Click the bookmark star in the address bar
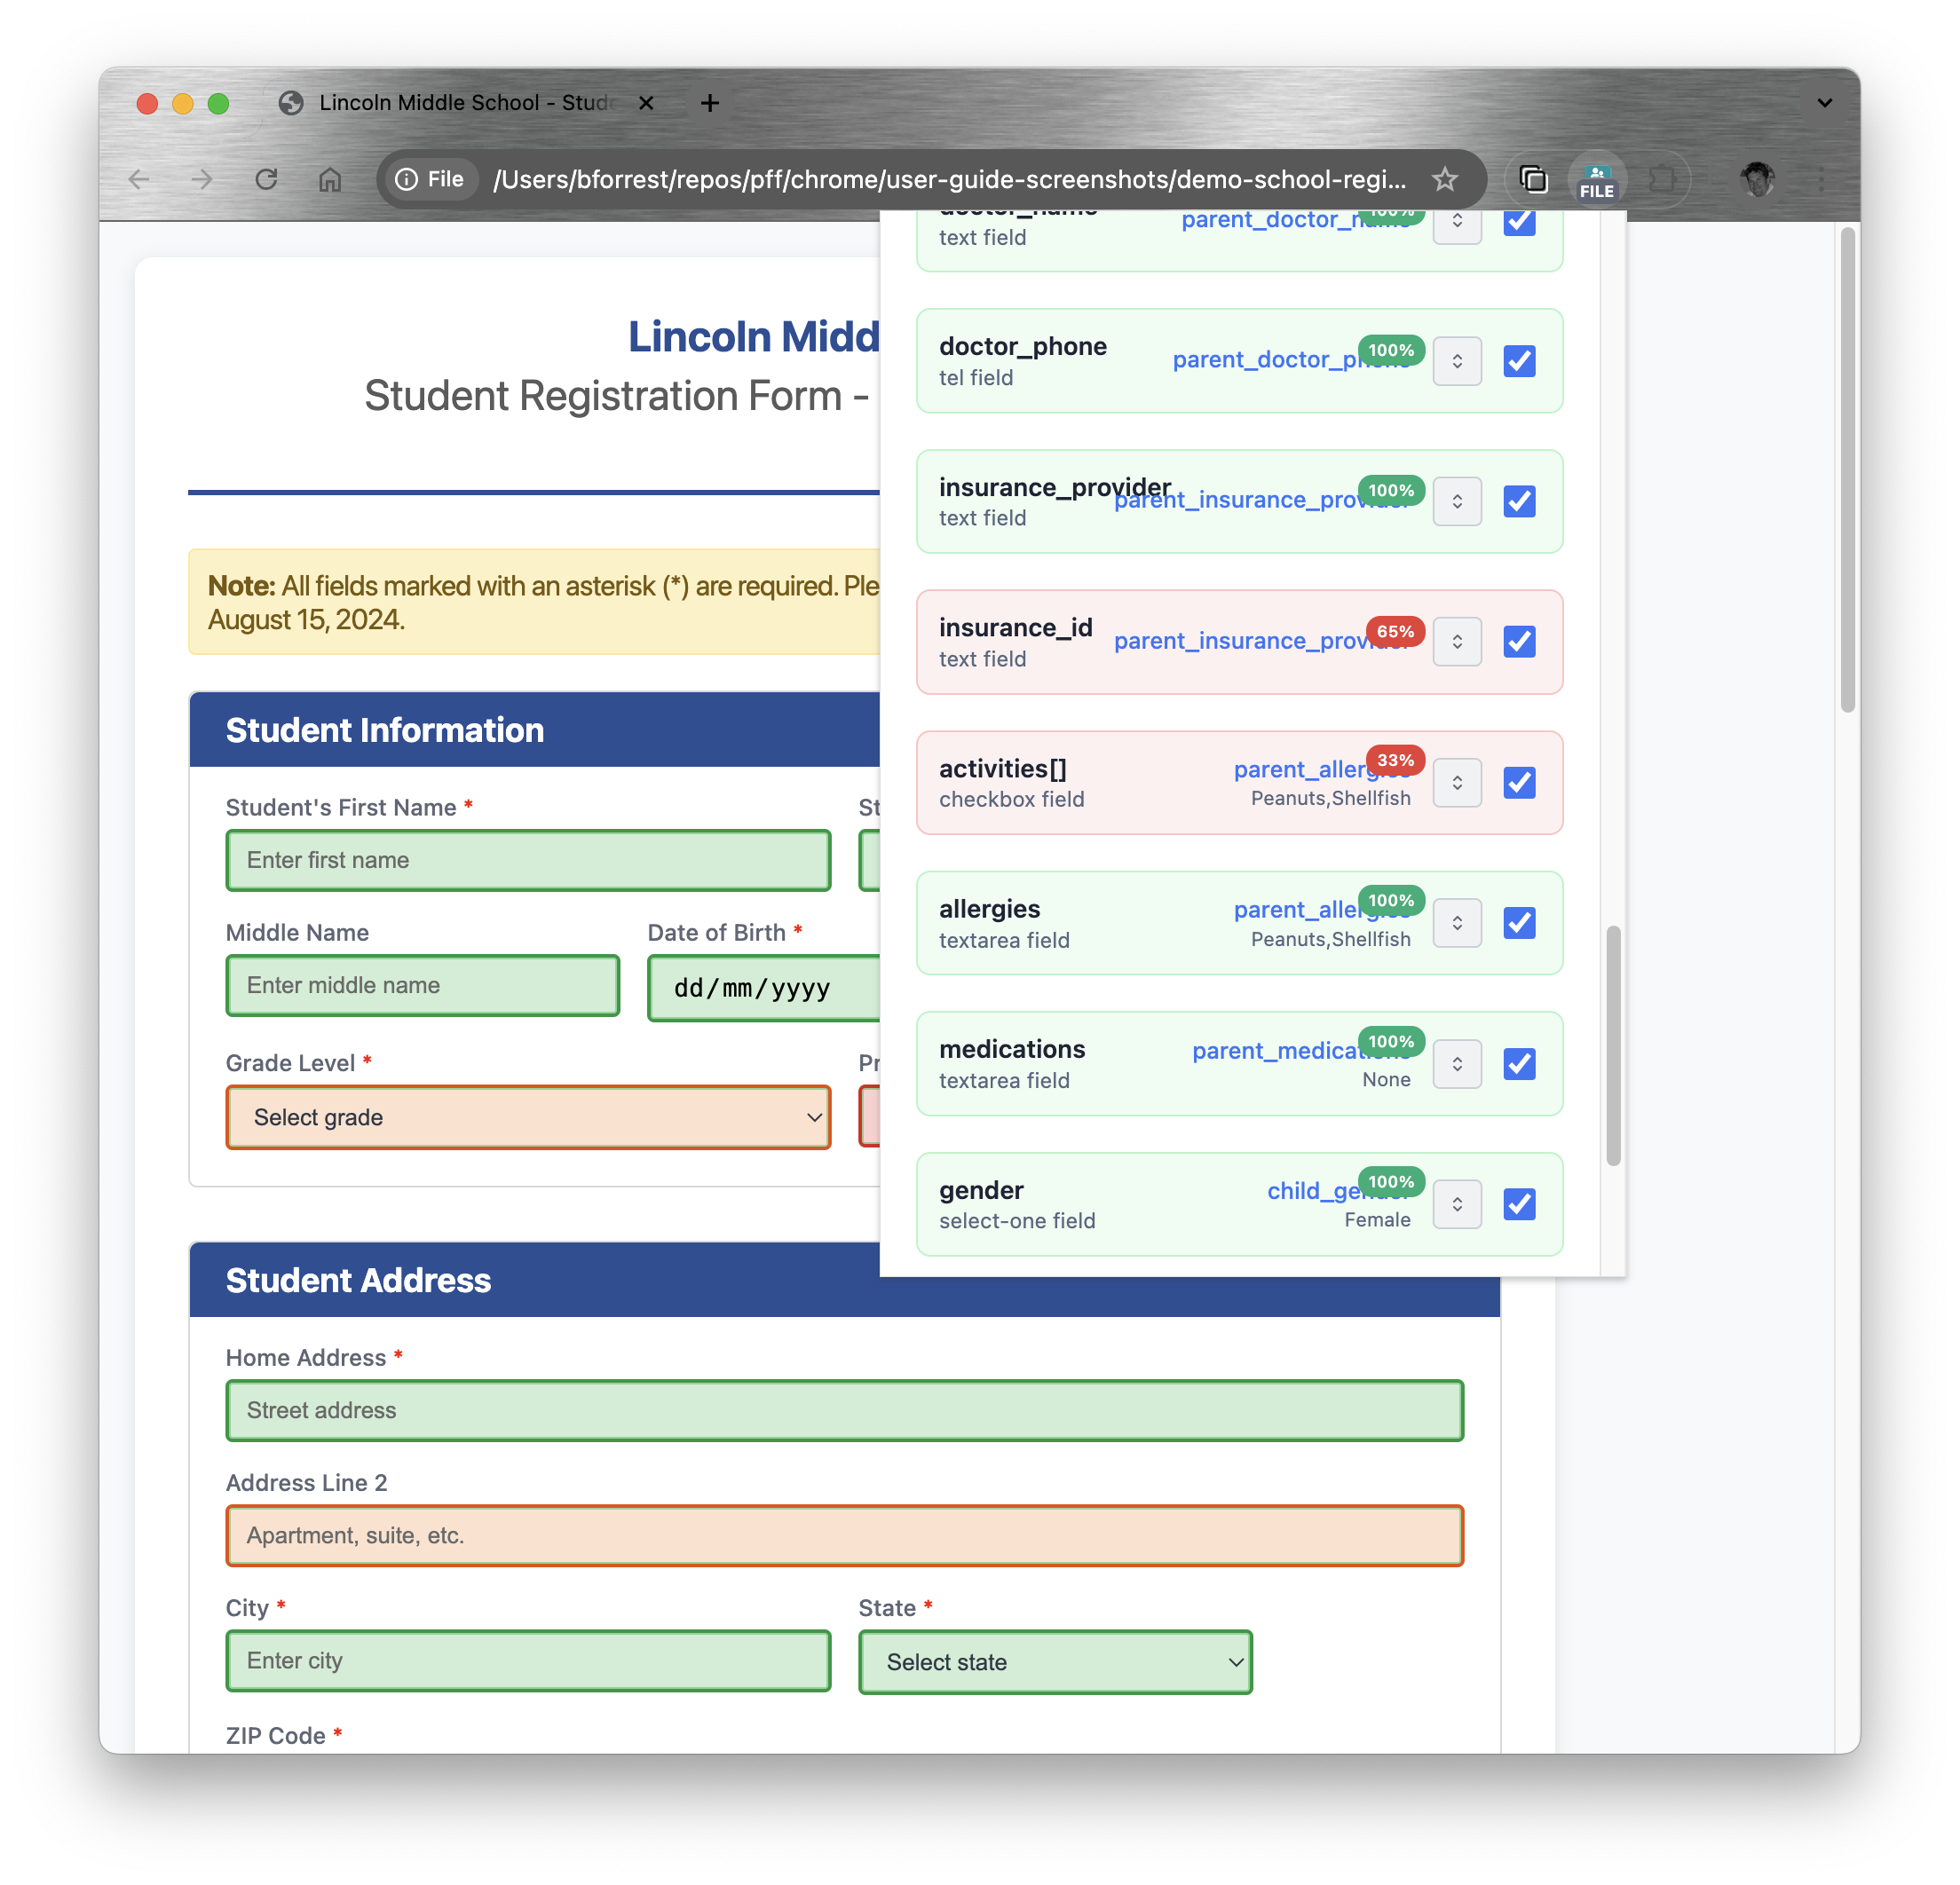Image resolution: width=1960 pixels, height=1885 pixels. click(x=1445, y=179)
